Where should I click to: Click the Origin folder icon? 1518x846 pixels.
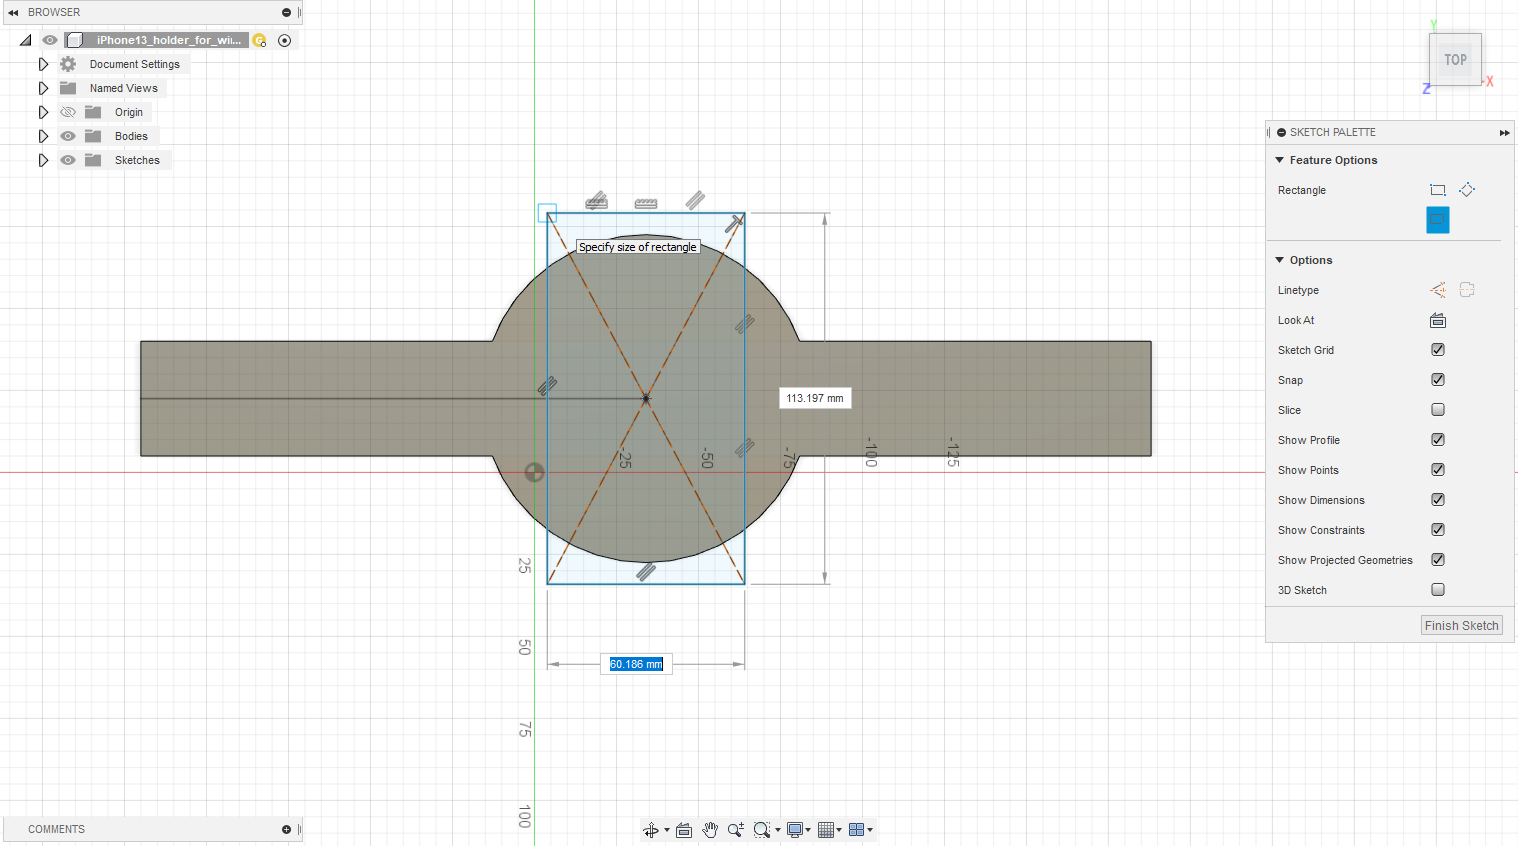[x=93, y=112]
